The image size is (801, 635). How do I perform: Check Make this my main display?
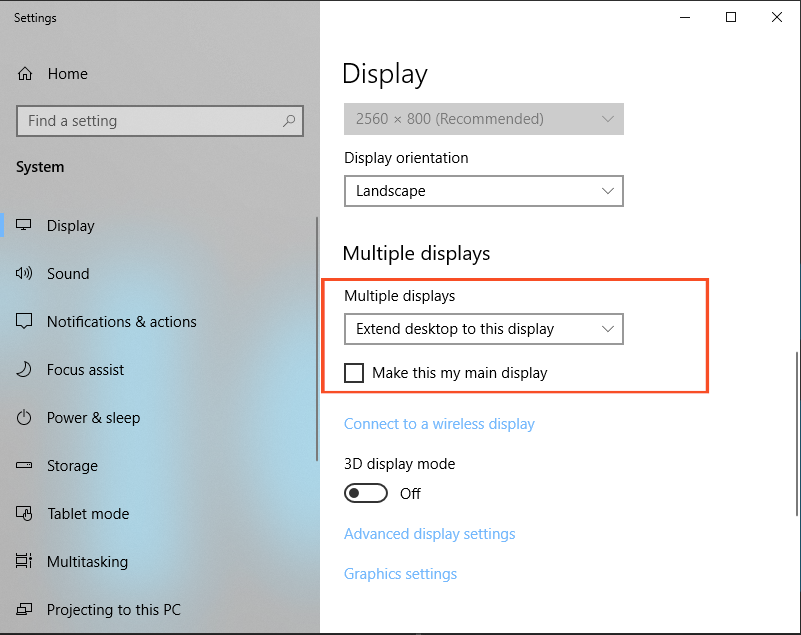354,373
